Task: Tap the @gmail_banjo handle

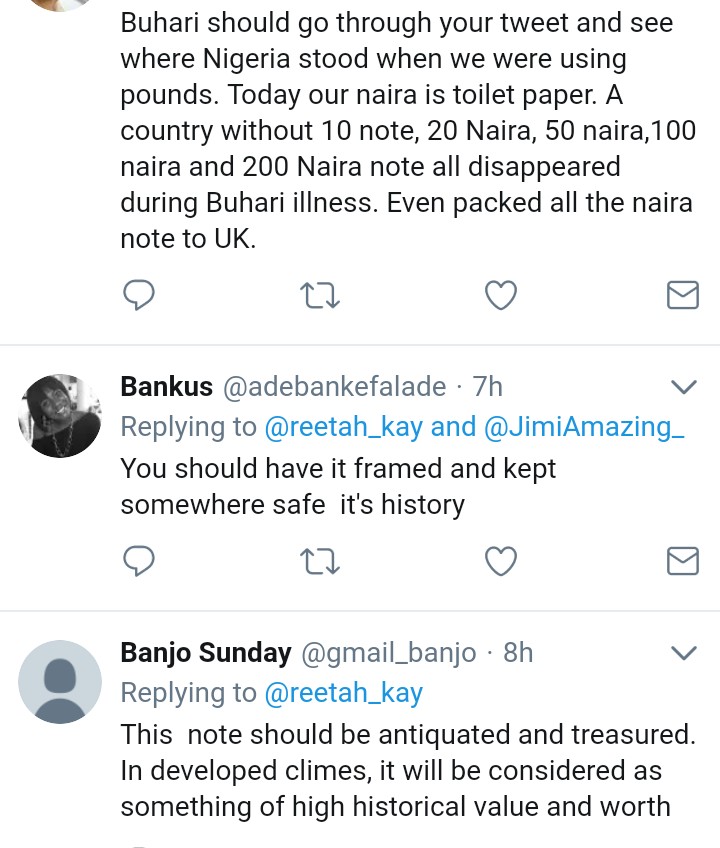Action: [x=389, y=654]
